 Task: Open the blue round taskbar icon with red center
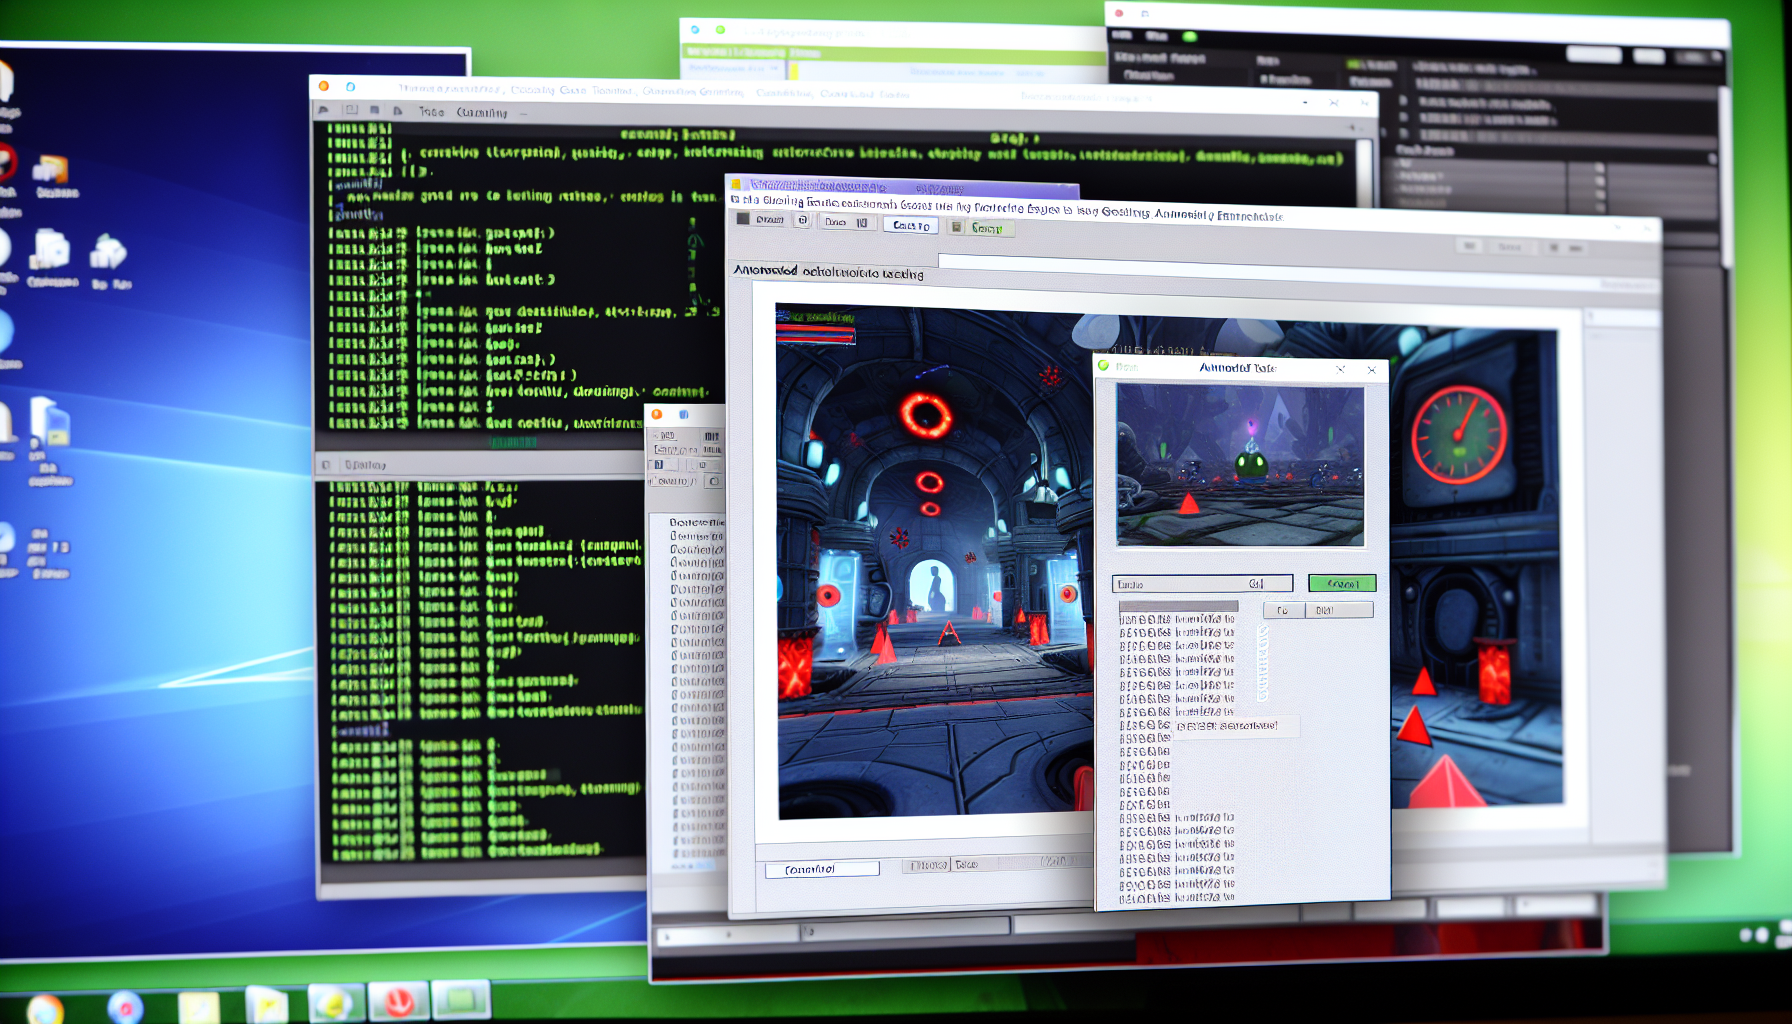coord(125,1008)
